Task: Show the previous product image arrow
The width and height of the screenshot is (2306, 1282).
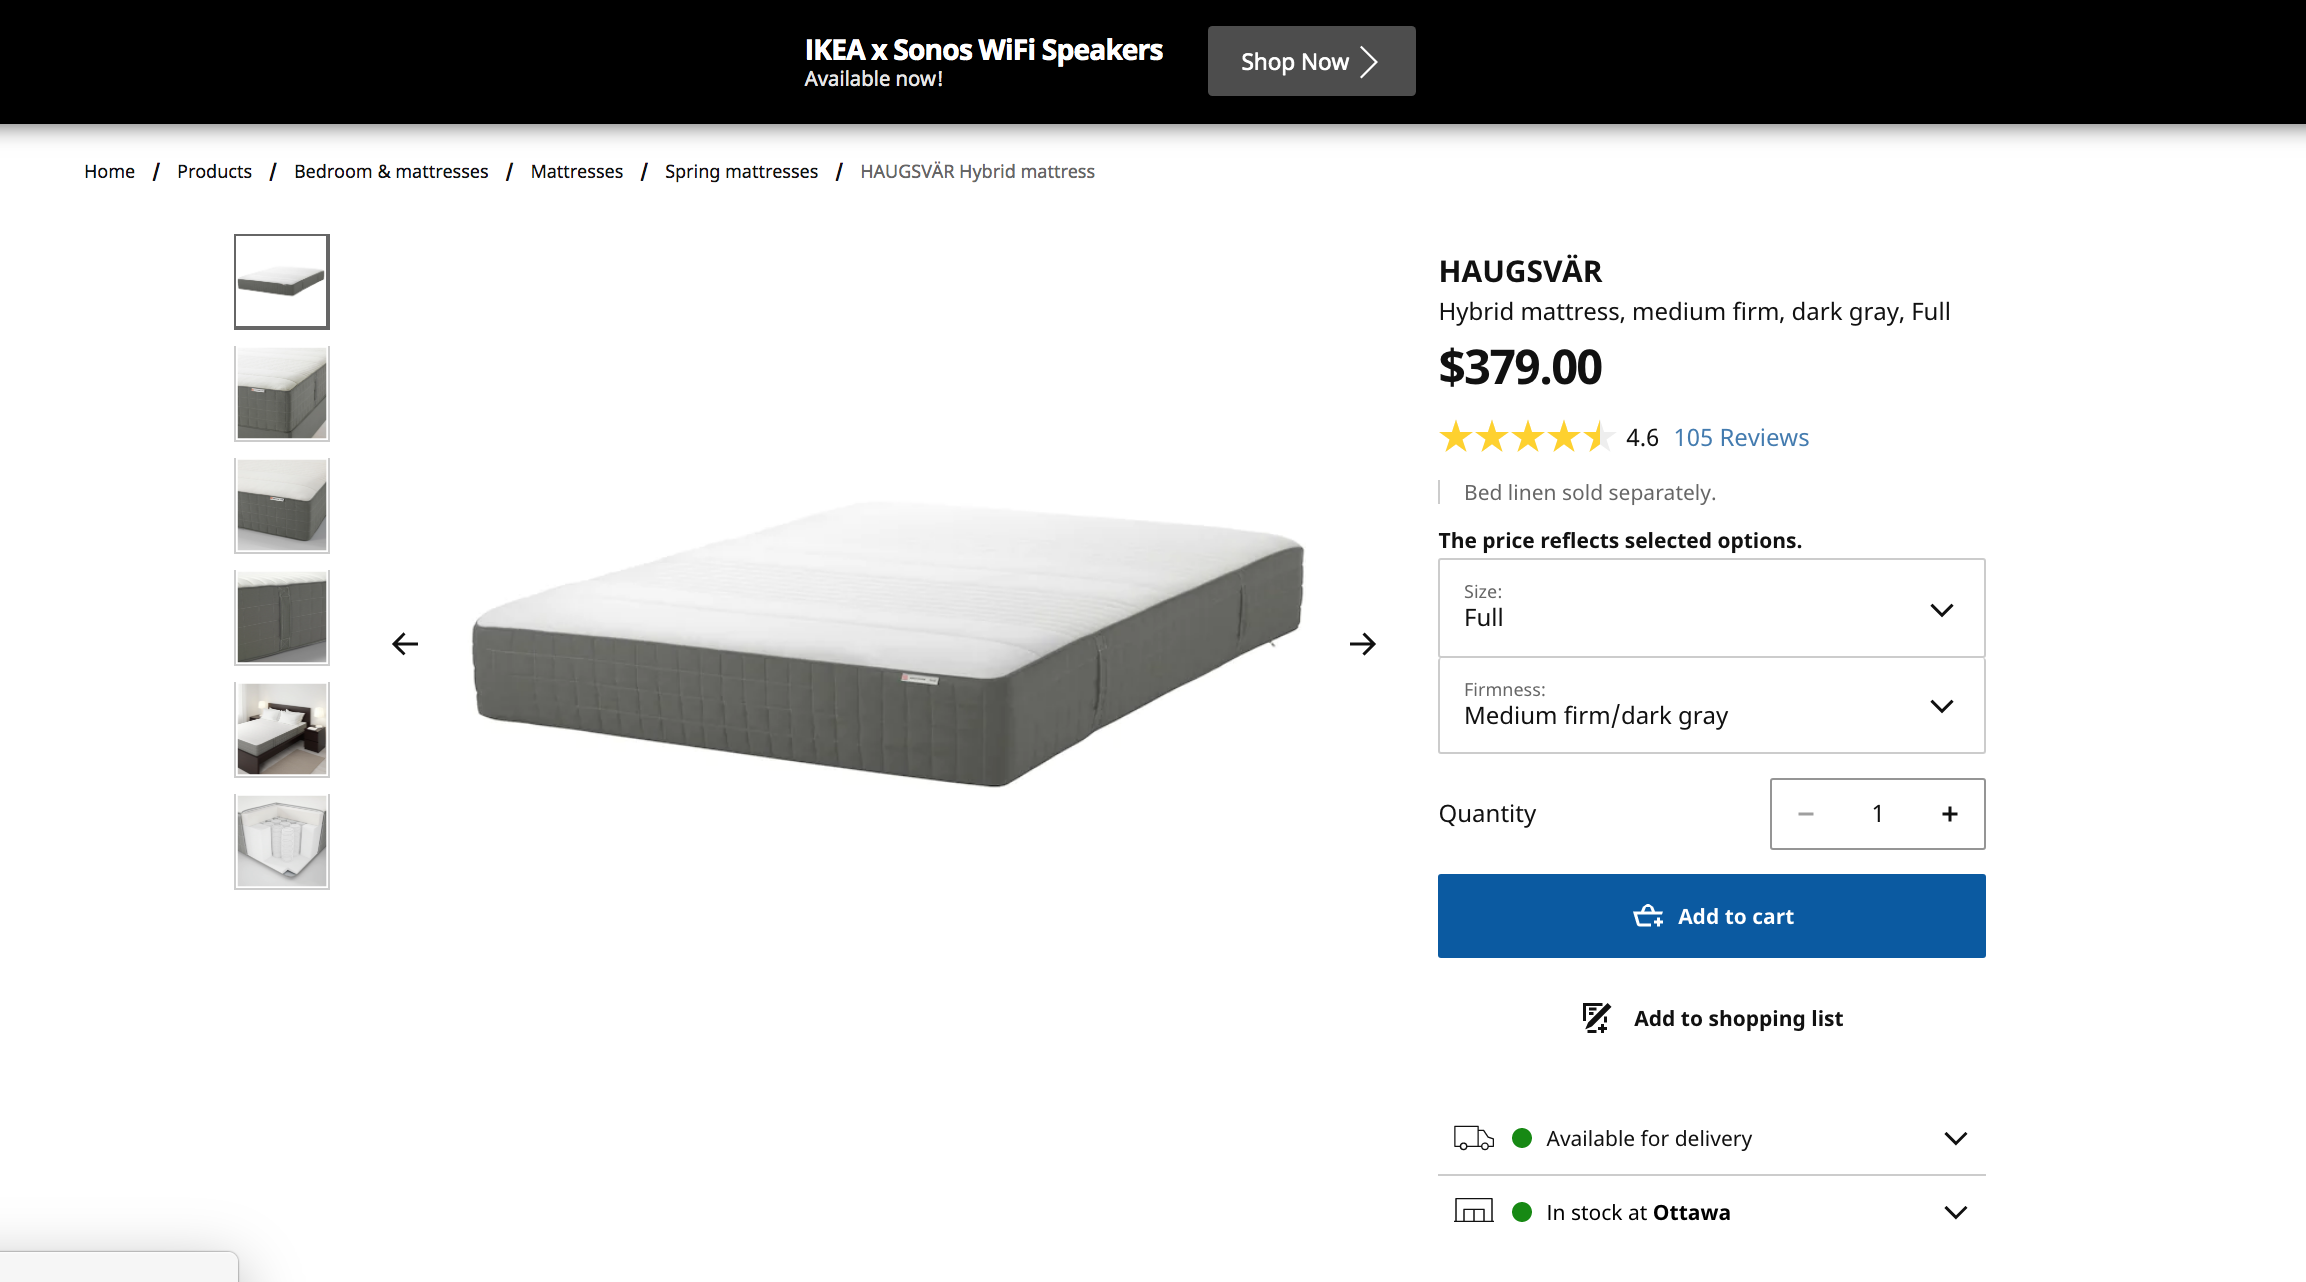Action: point(405,644)
